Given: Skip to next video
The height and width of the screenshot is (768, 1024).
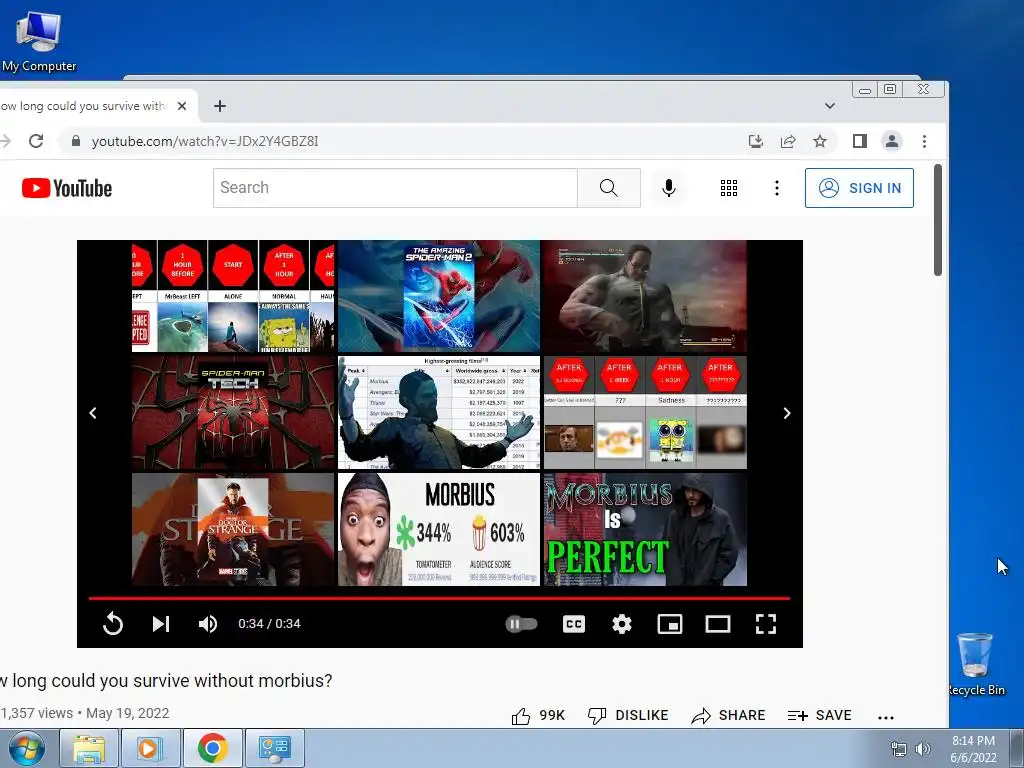Looking at the screenshot, I should 161,624.
